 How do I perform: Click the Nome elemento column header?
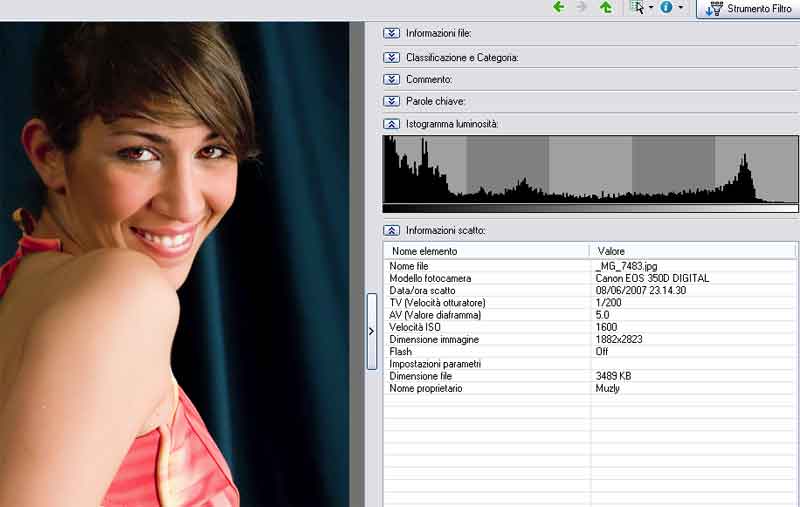click(x=486, y=251)
